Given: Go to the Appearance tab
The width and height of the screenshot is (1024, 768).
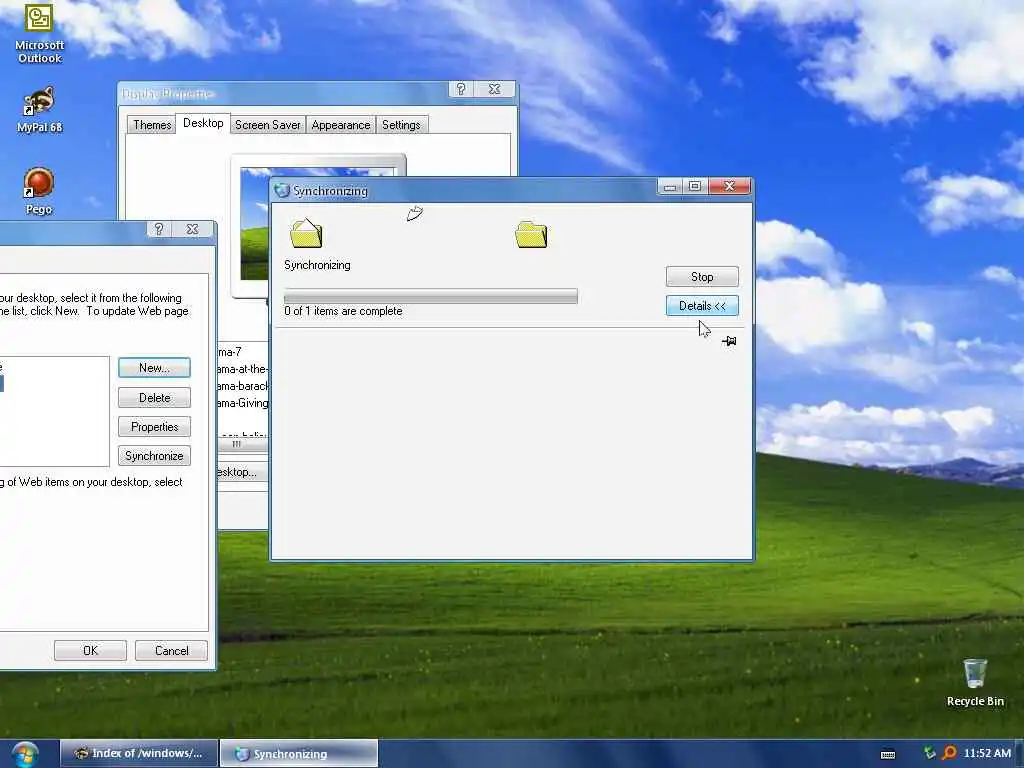Looking at the screenshot, I should click(x=341, y=125).
